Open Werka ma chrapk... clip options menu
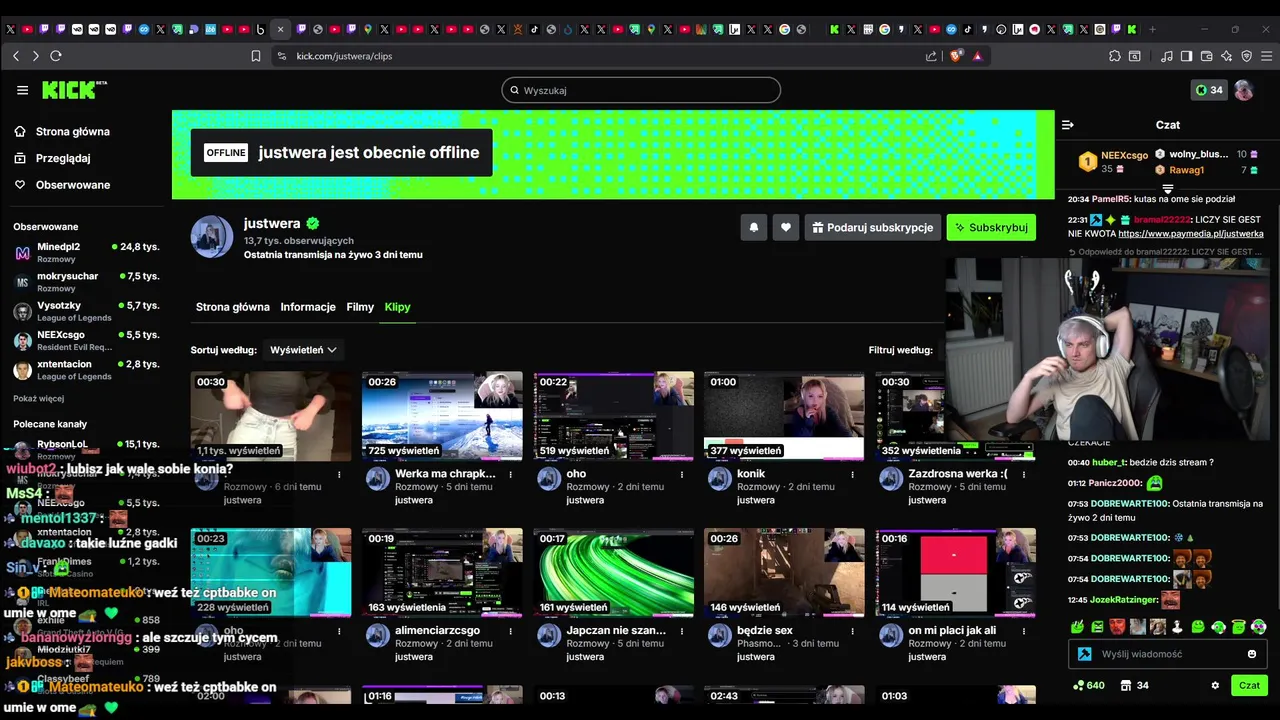The height and width of the screenshot is (720, 1280). tap(511, 475)
